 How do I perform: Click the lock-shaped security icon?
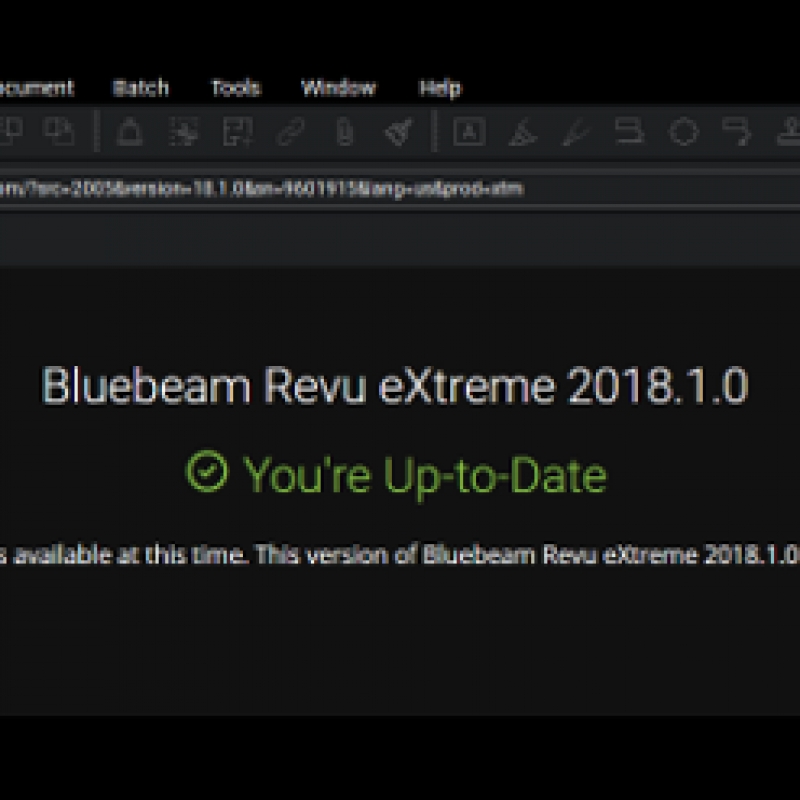click(x=129, y=132)
